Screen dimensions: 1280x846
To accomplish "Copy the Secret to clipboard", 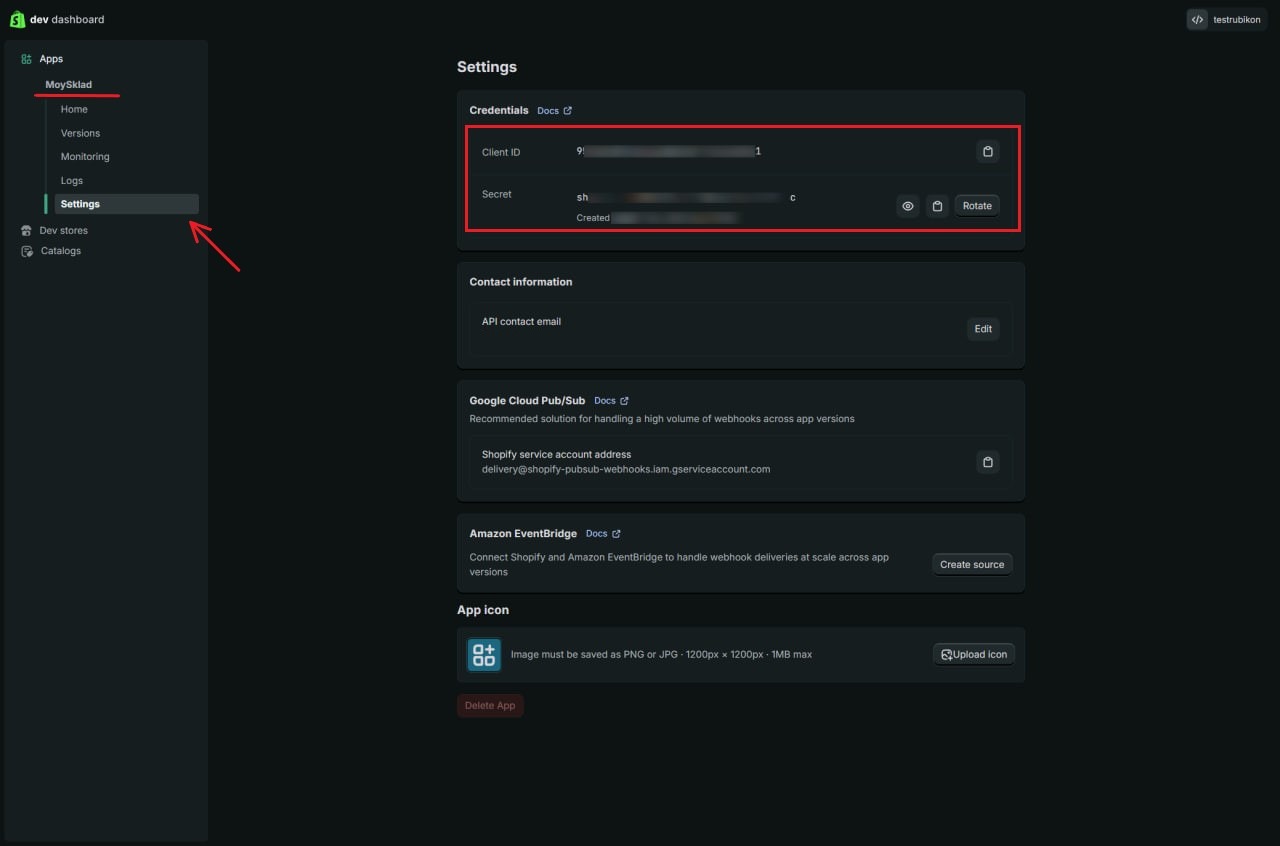I will point(937,206).
